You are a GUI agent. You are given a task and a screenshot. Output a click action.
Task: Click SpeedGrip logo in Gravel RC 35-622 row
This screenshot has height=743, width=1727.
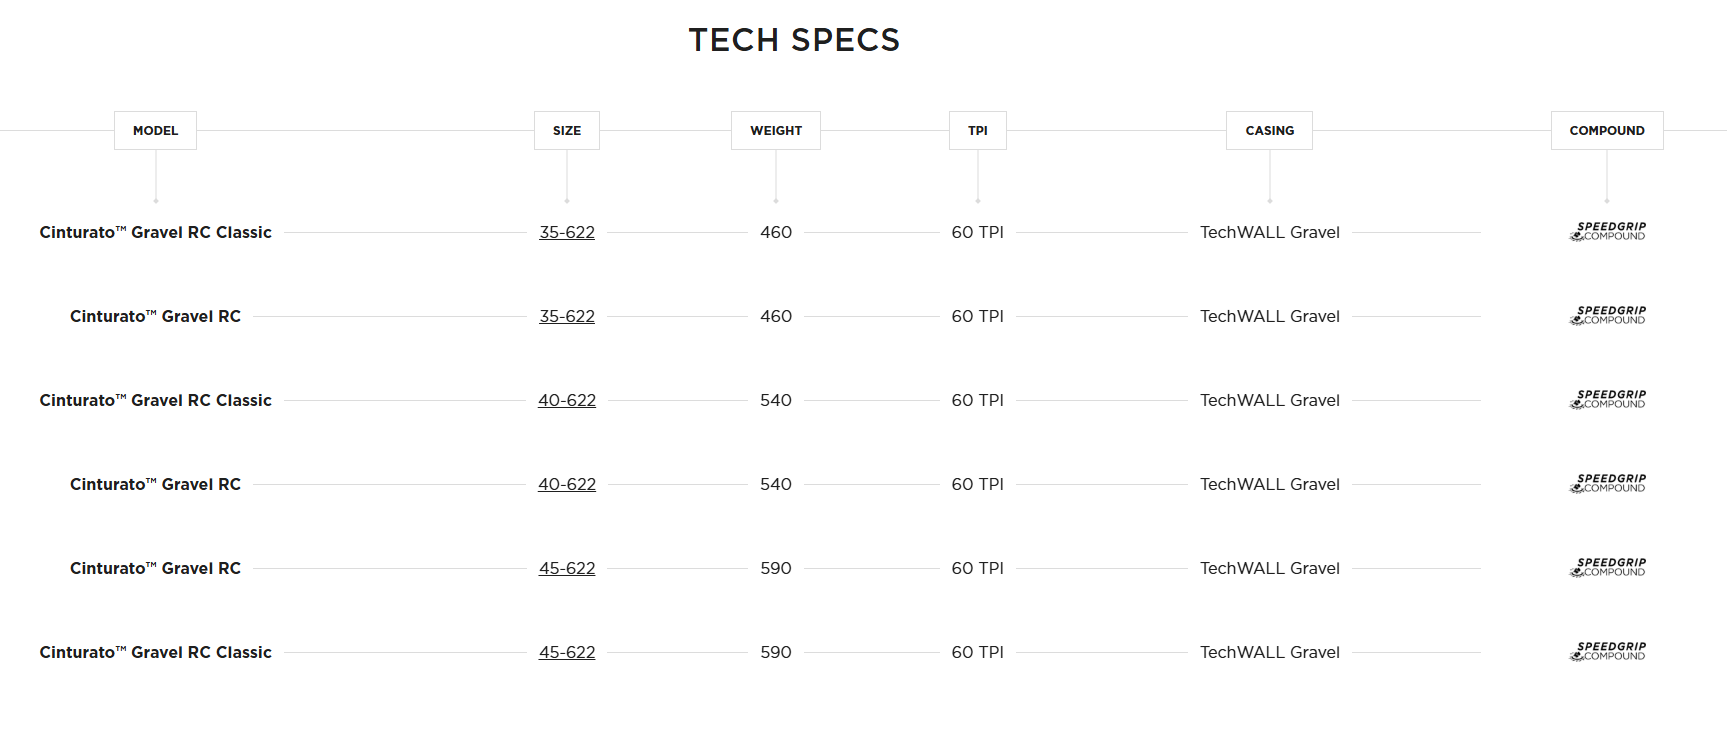(x=1607, y=316)
